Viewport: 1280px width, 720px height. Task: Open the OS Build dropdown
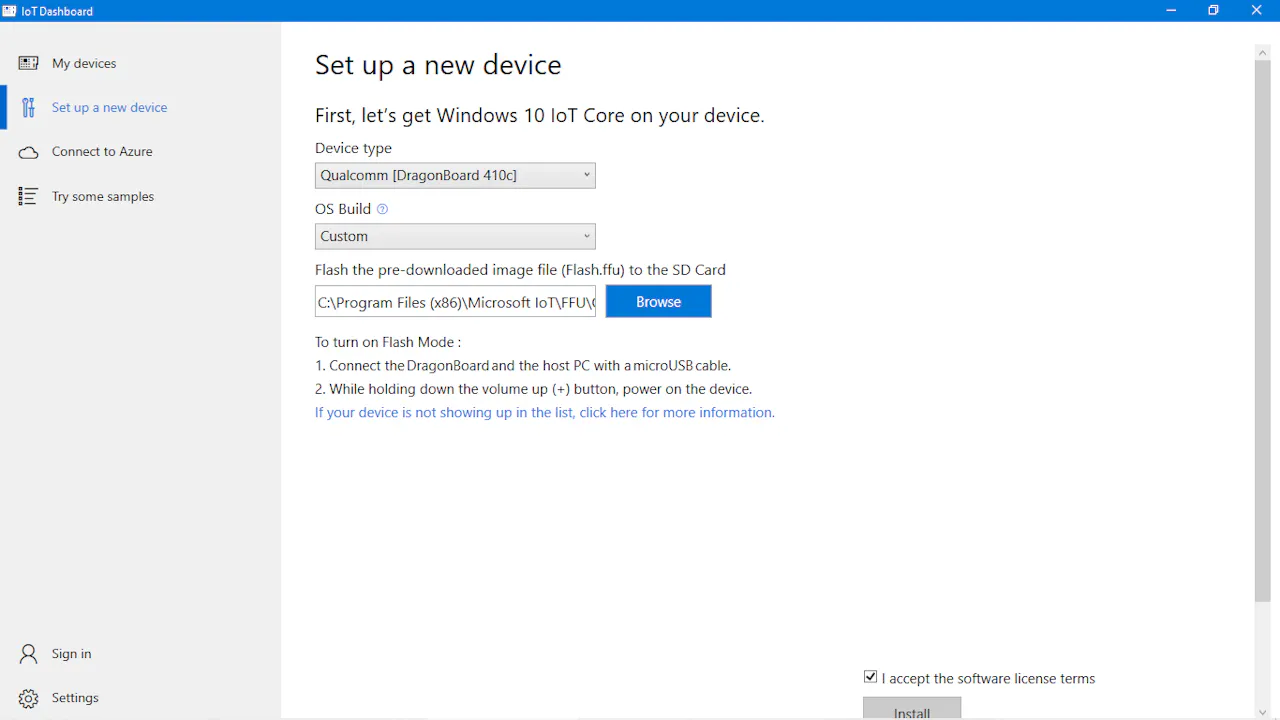click(x=455, y=237)
